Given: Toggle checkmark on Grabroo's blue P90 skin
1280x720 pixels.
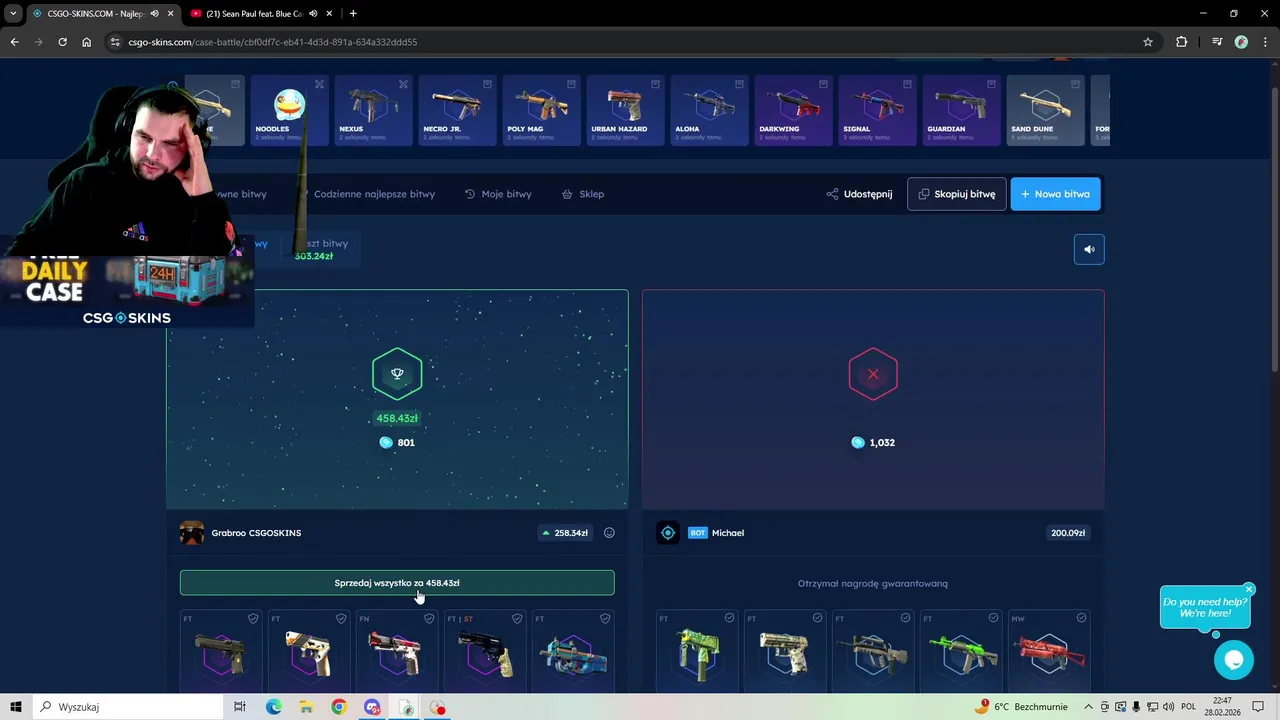Looking at the screenshot, I should click(x=605, y=619).
